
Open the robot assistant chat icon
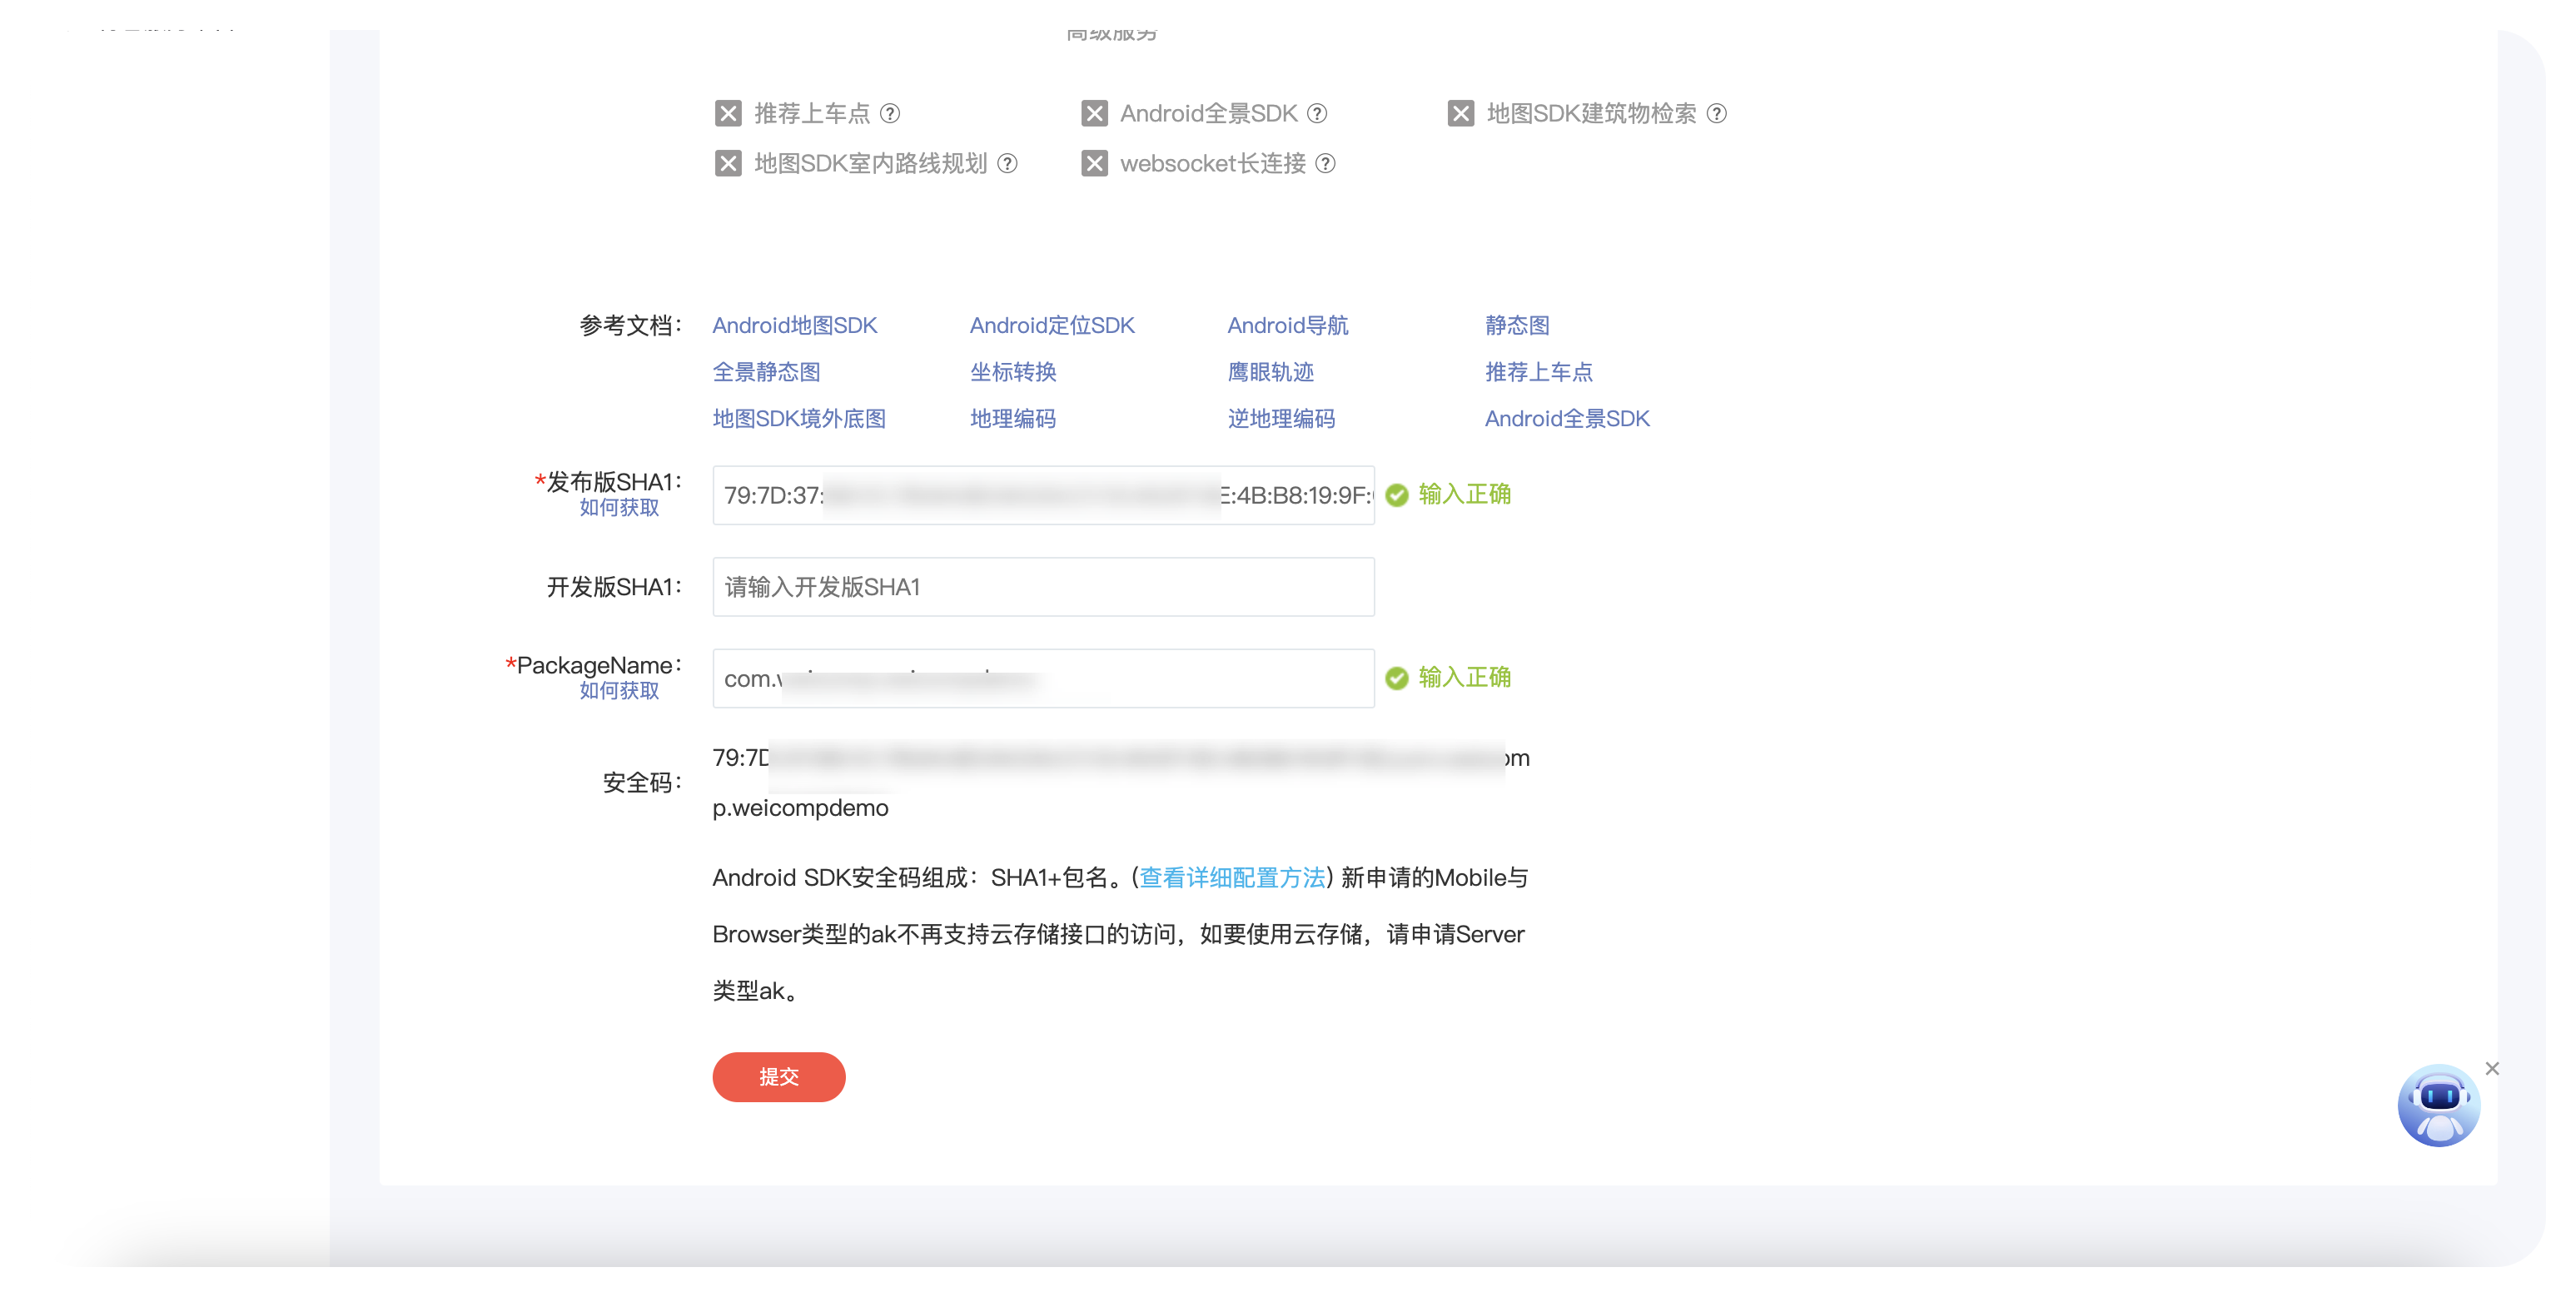[x=2438, y=1105]
